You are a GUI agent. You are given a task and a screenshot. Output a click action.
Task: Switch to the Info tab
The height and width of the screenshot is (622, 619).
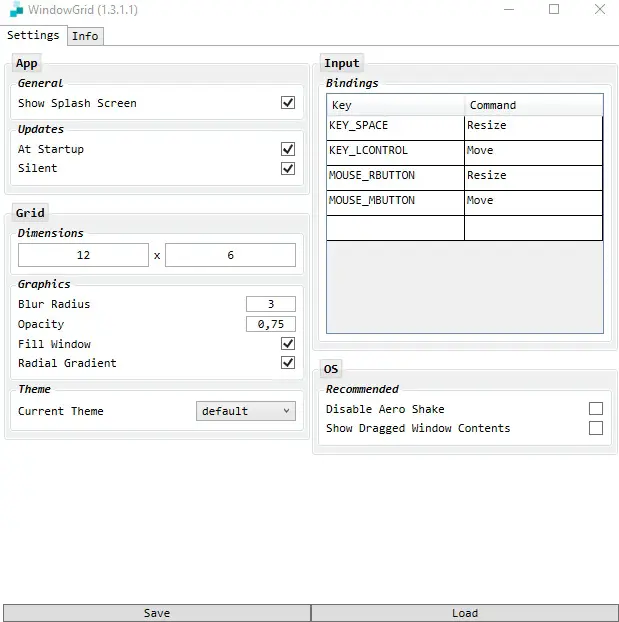point(85,36)
